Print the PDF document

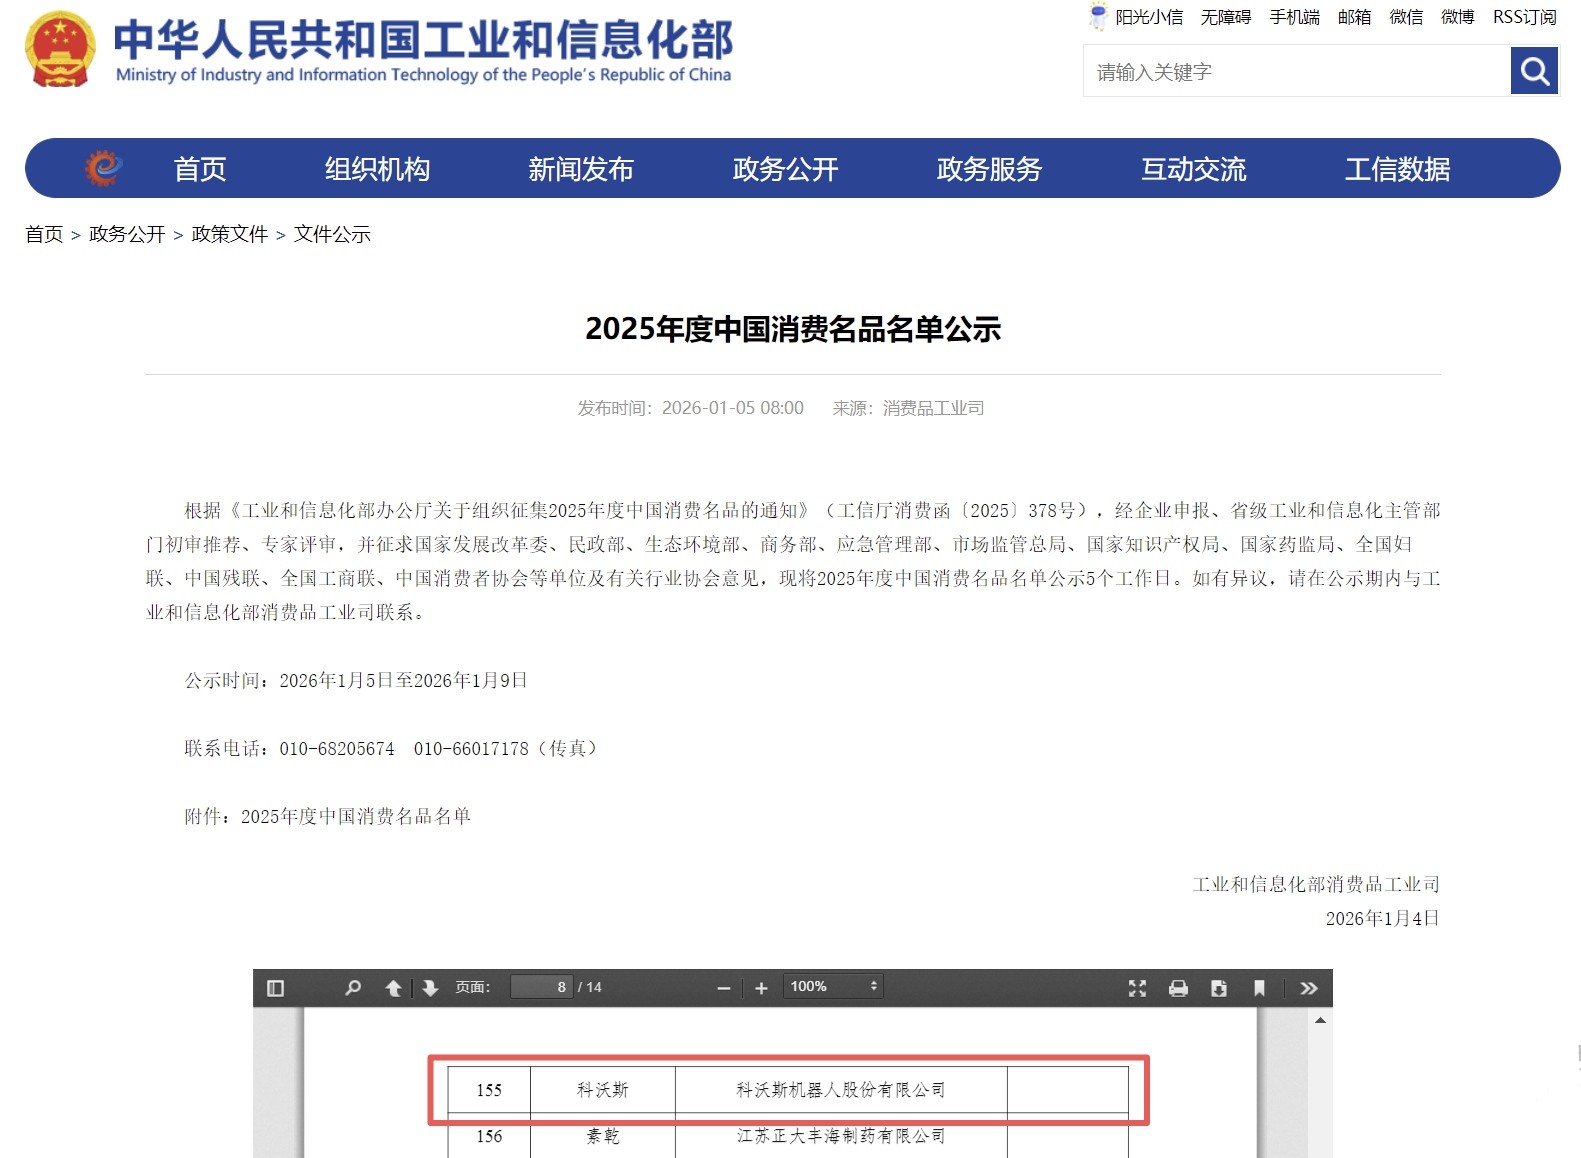pyautogui.click(x=1178, y=988)
